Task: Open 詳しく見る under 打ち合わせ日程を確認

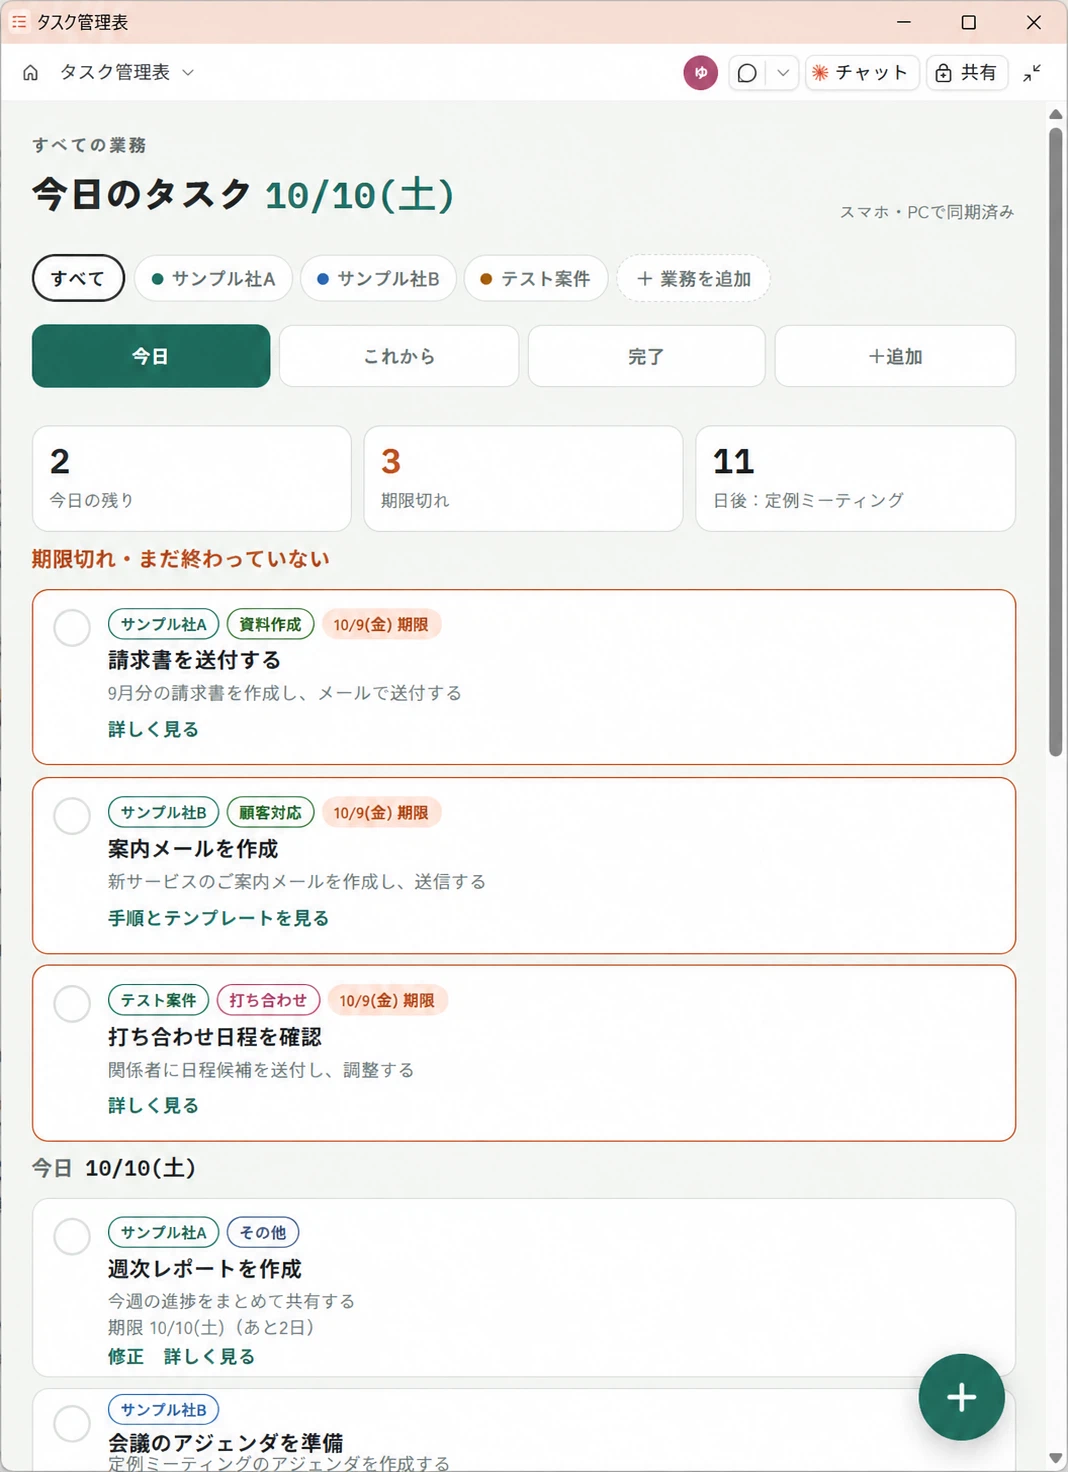Action: coord(153,1105)
